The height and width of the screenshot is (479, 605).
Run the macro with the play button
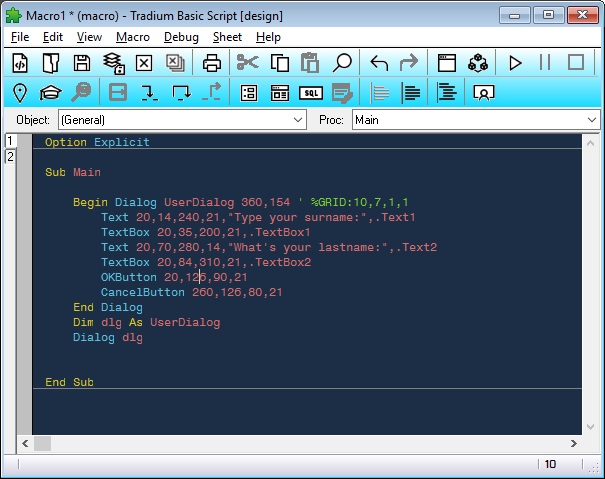tap(515, 63)
